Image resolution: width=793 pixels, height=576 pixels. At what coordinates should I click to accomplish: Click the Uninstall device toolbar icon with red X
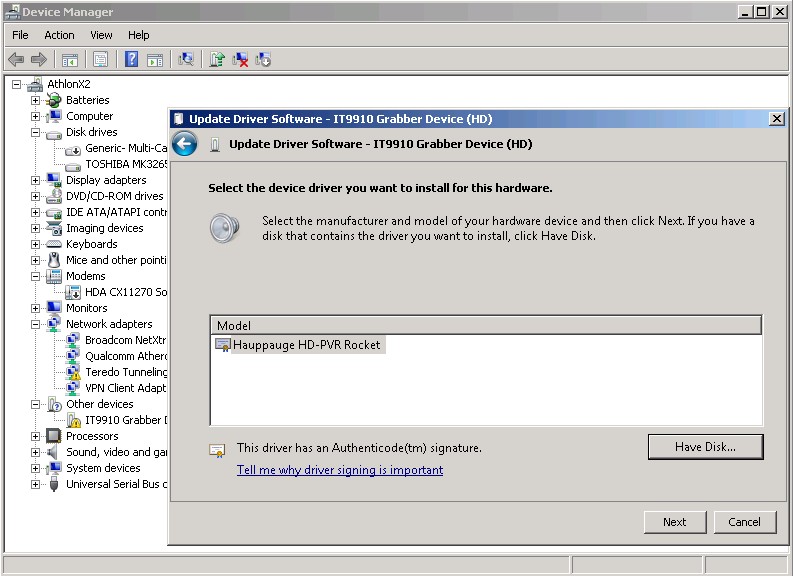pyautogui.click(x=240, y=60)
